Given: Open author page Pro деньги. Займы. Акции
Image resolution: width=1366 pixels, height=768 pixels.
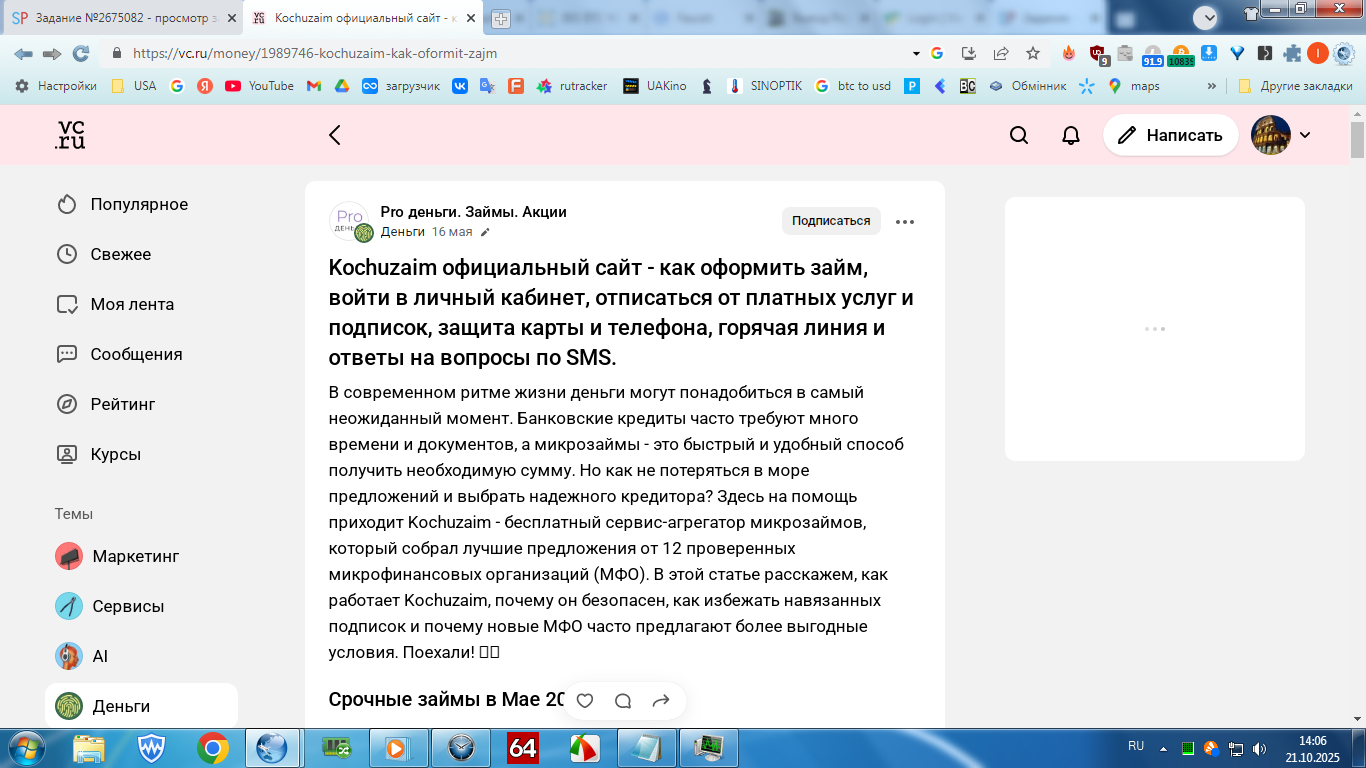Looking at the screenshot, I should click(473, 212).
